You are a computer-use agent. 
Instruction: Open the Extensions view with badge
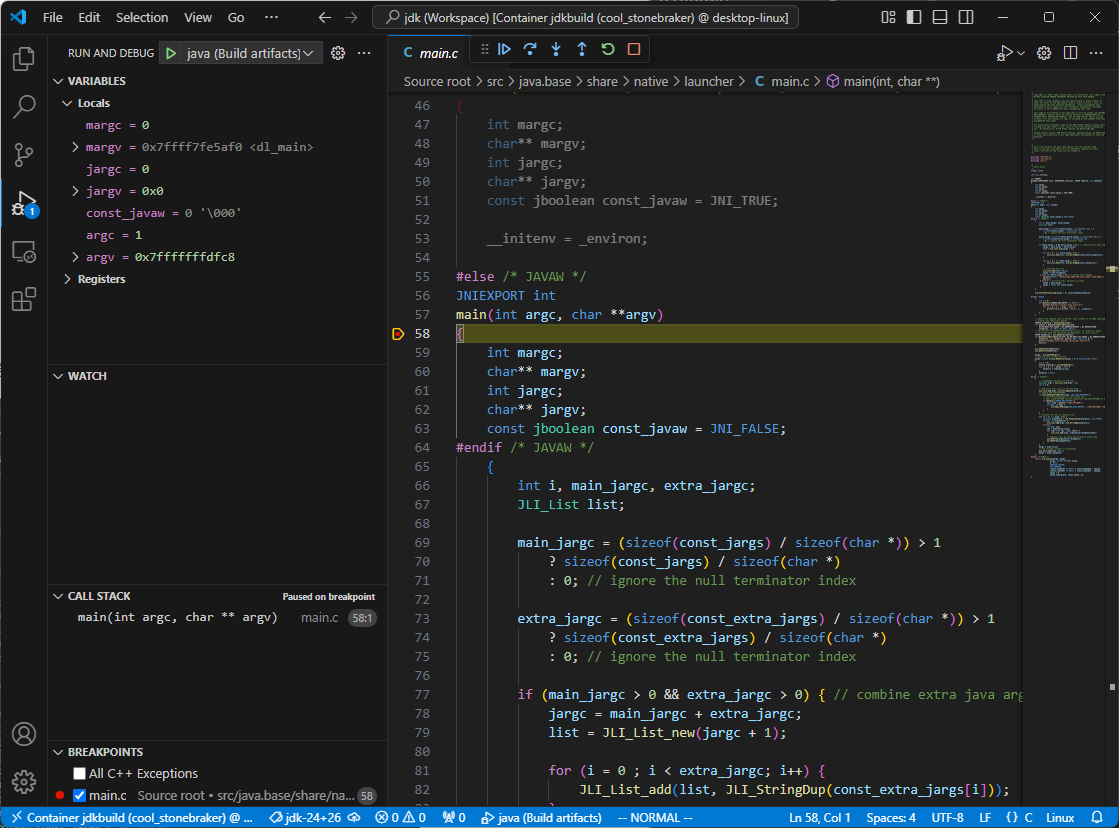tap(24, 297)
